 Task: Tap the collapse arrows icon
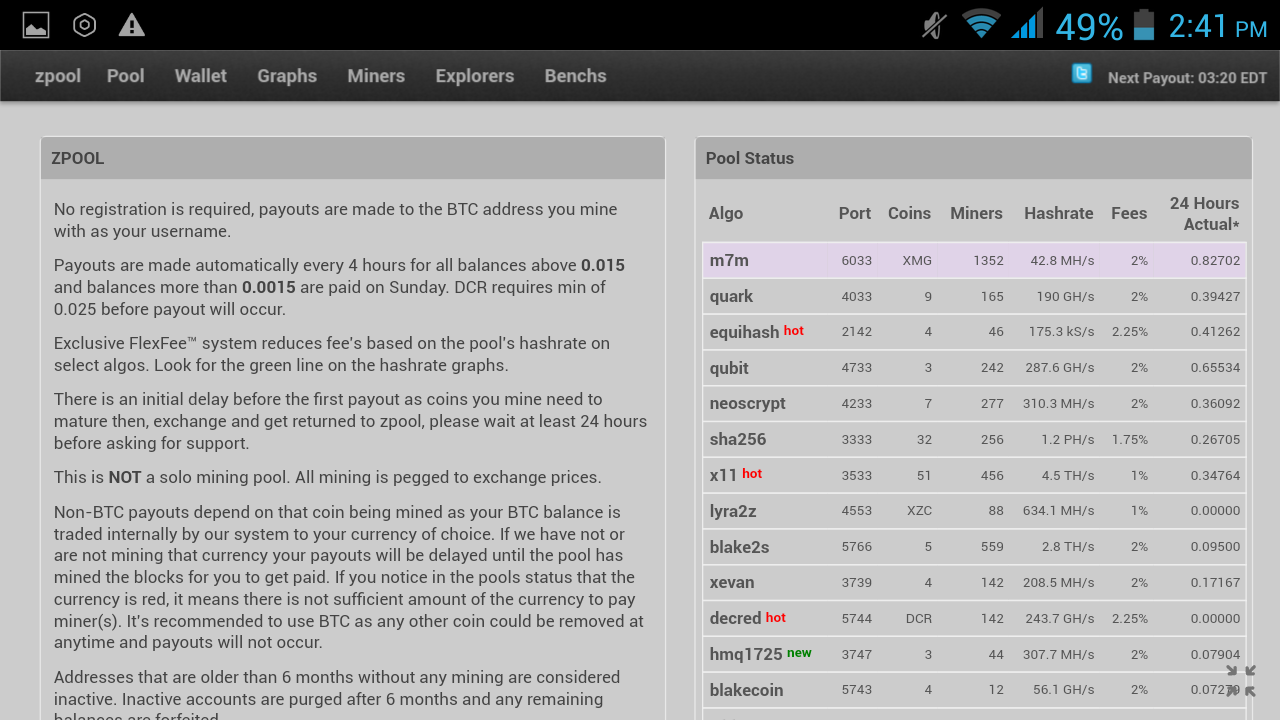(1241, 681)
